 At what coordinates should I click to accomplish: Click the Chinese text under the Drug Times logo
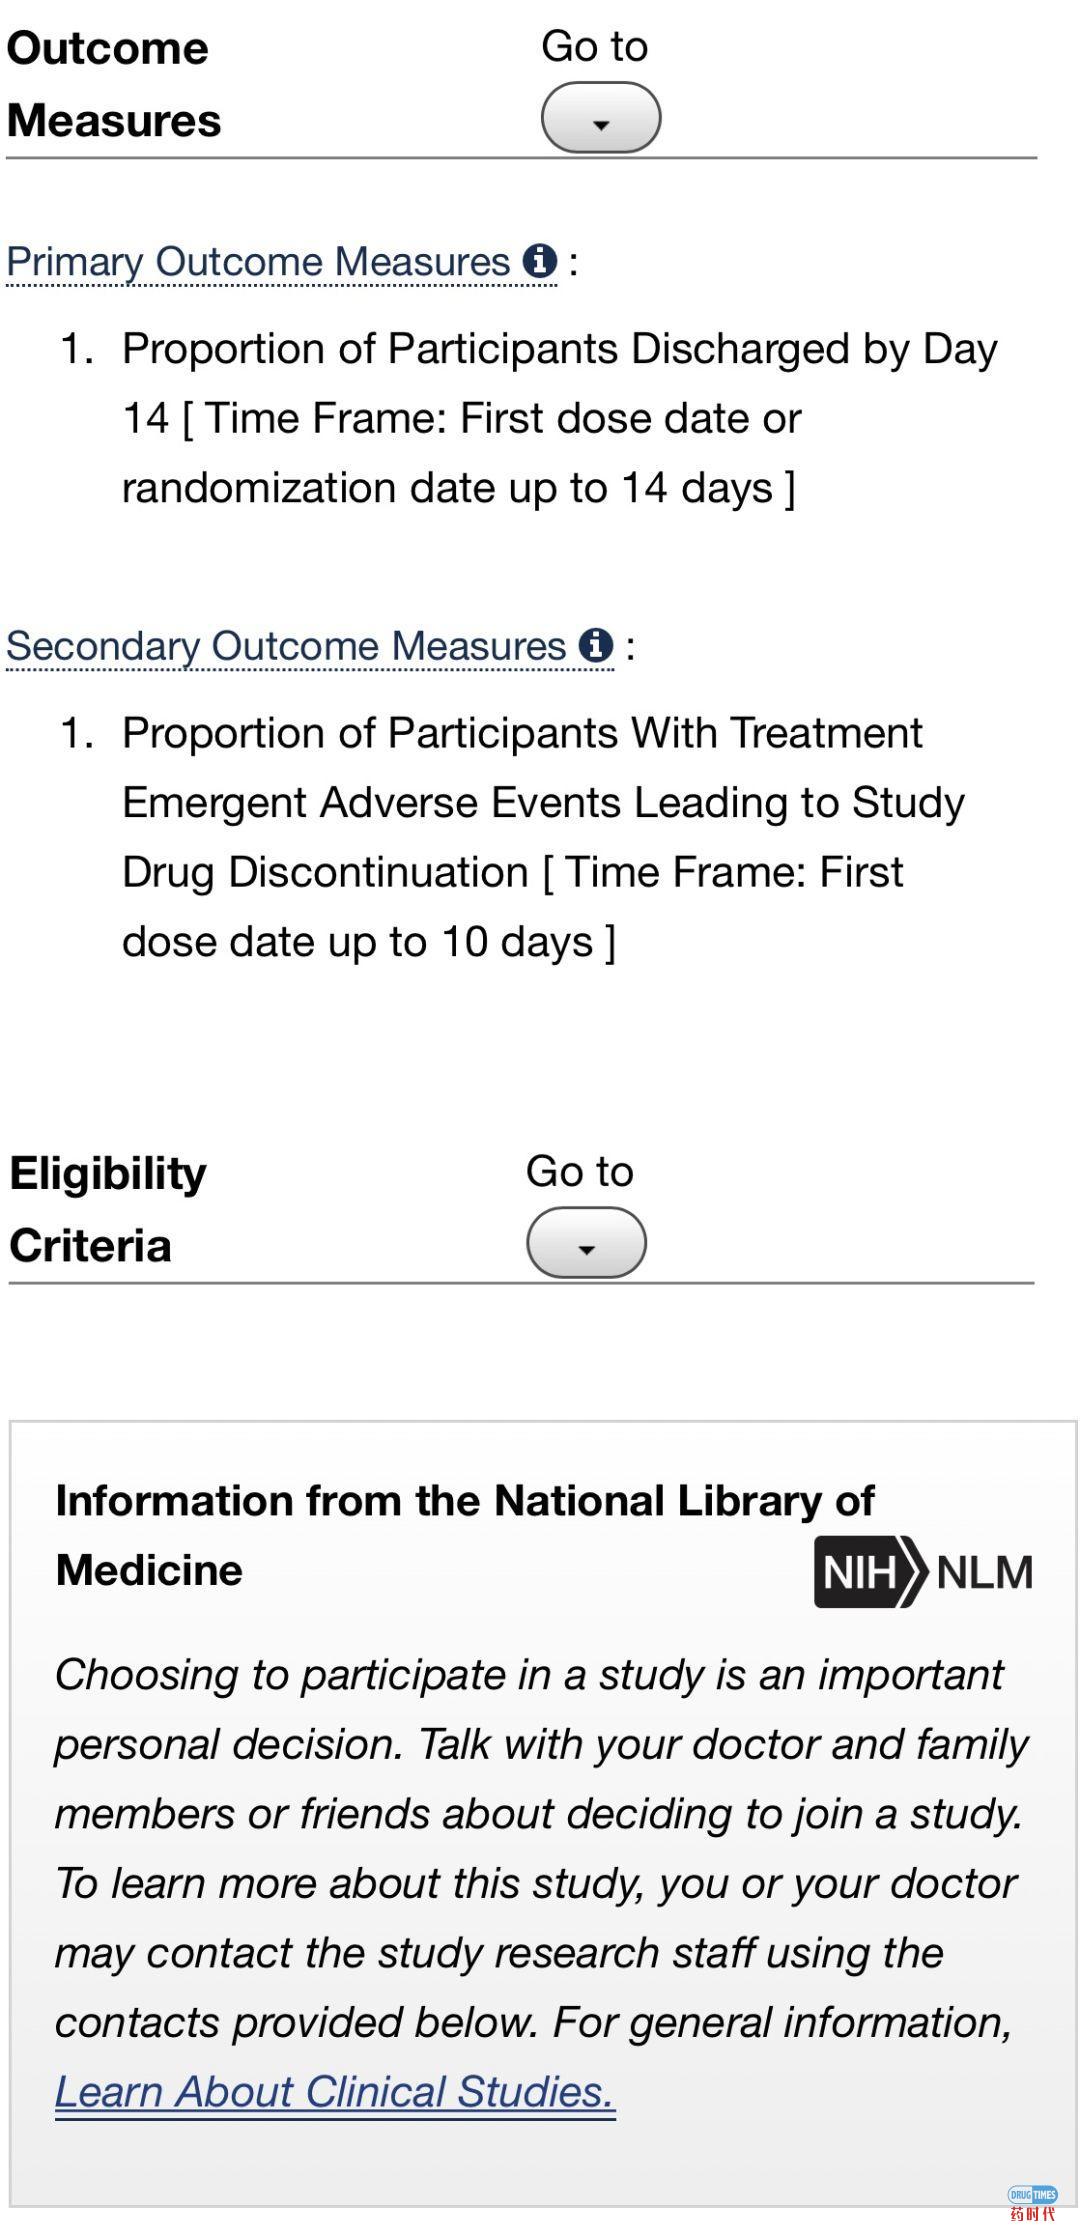(1032, 2214)
